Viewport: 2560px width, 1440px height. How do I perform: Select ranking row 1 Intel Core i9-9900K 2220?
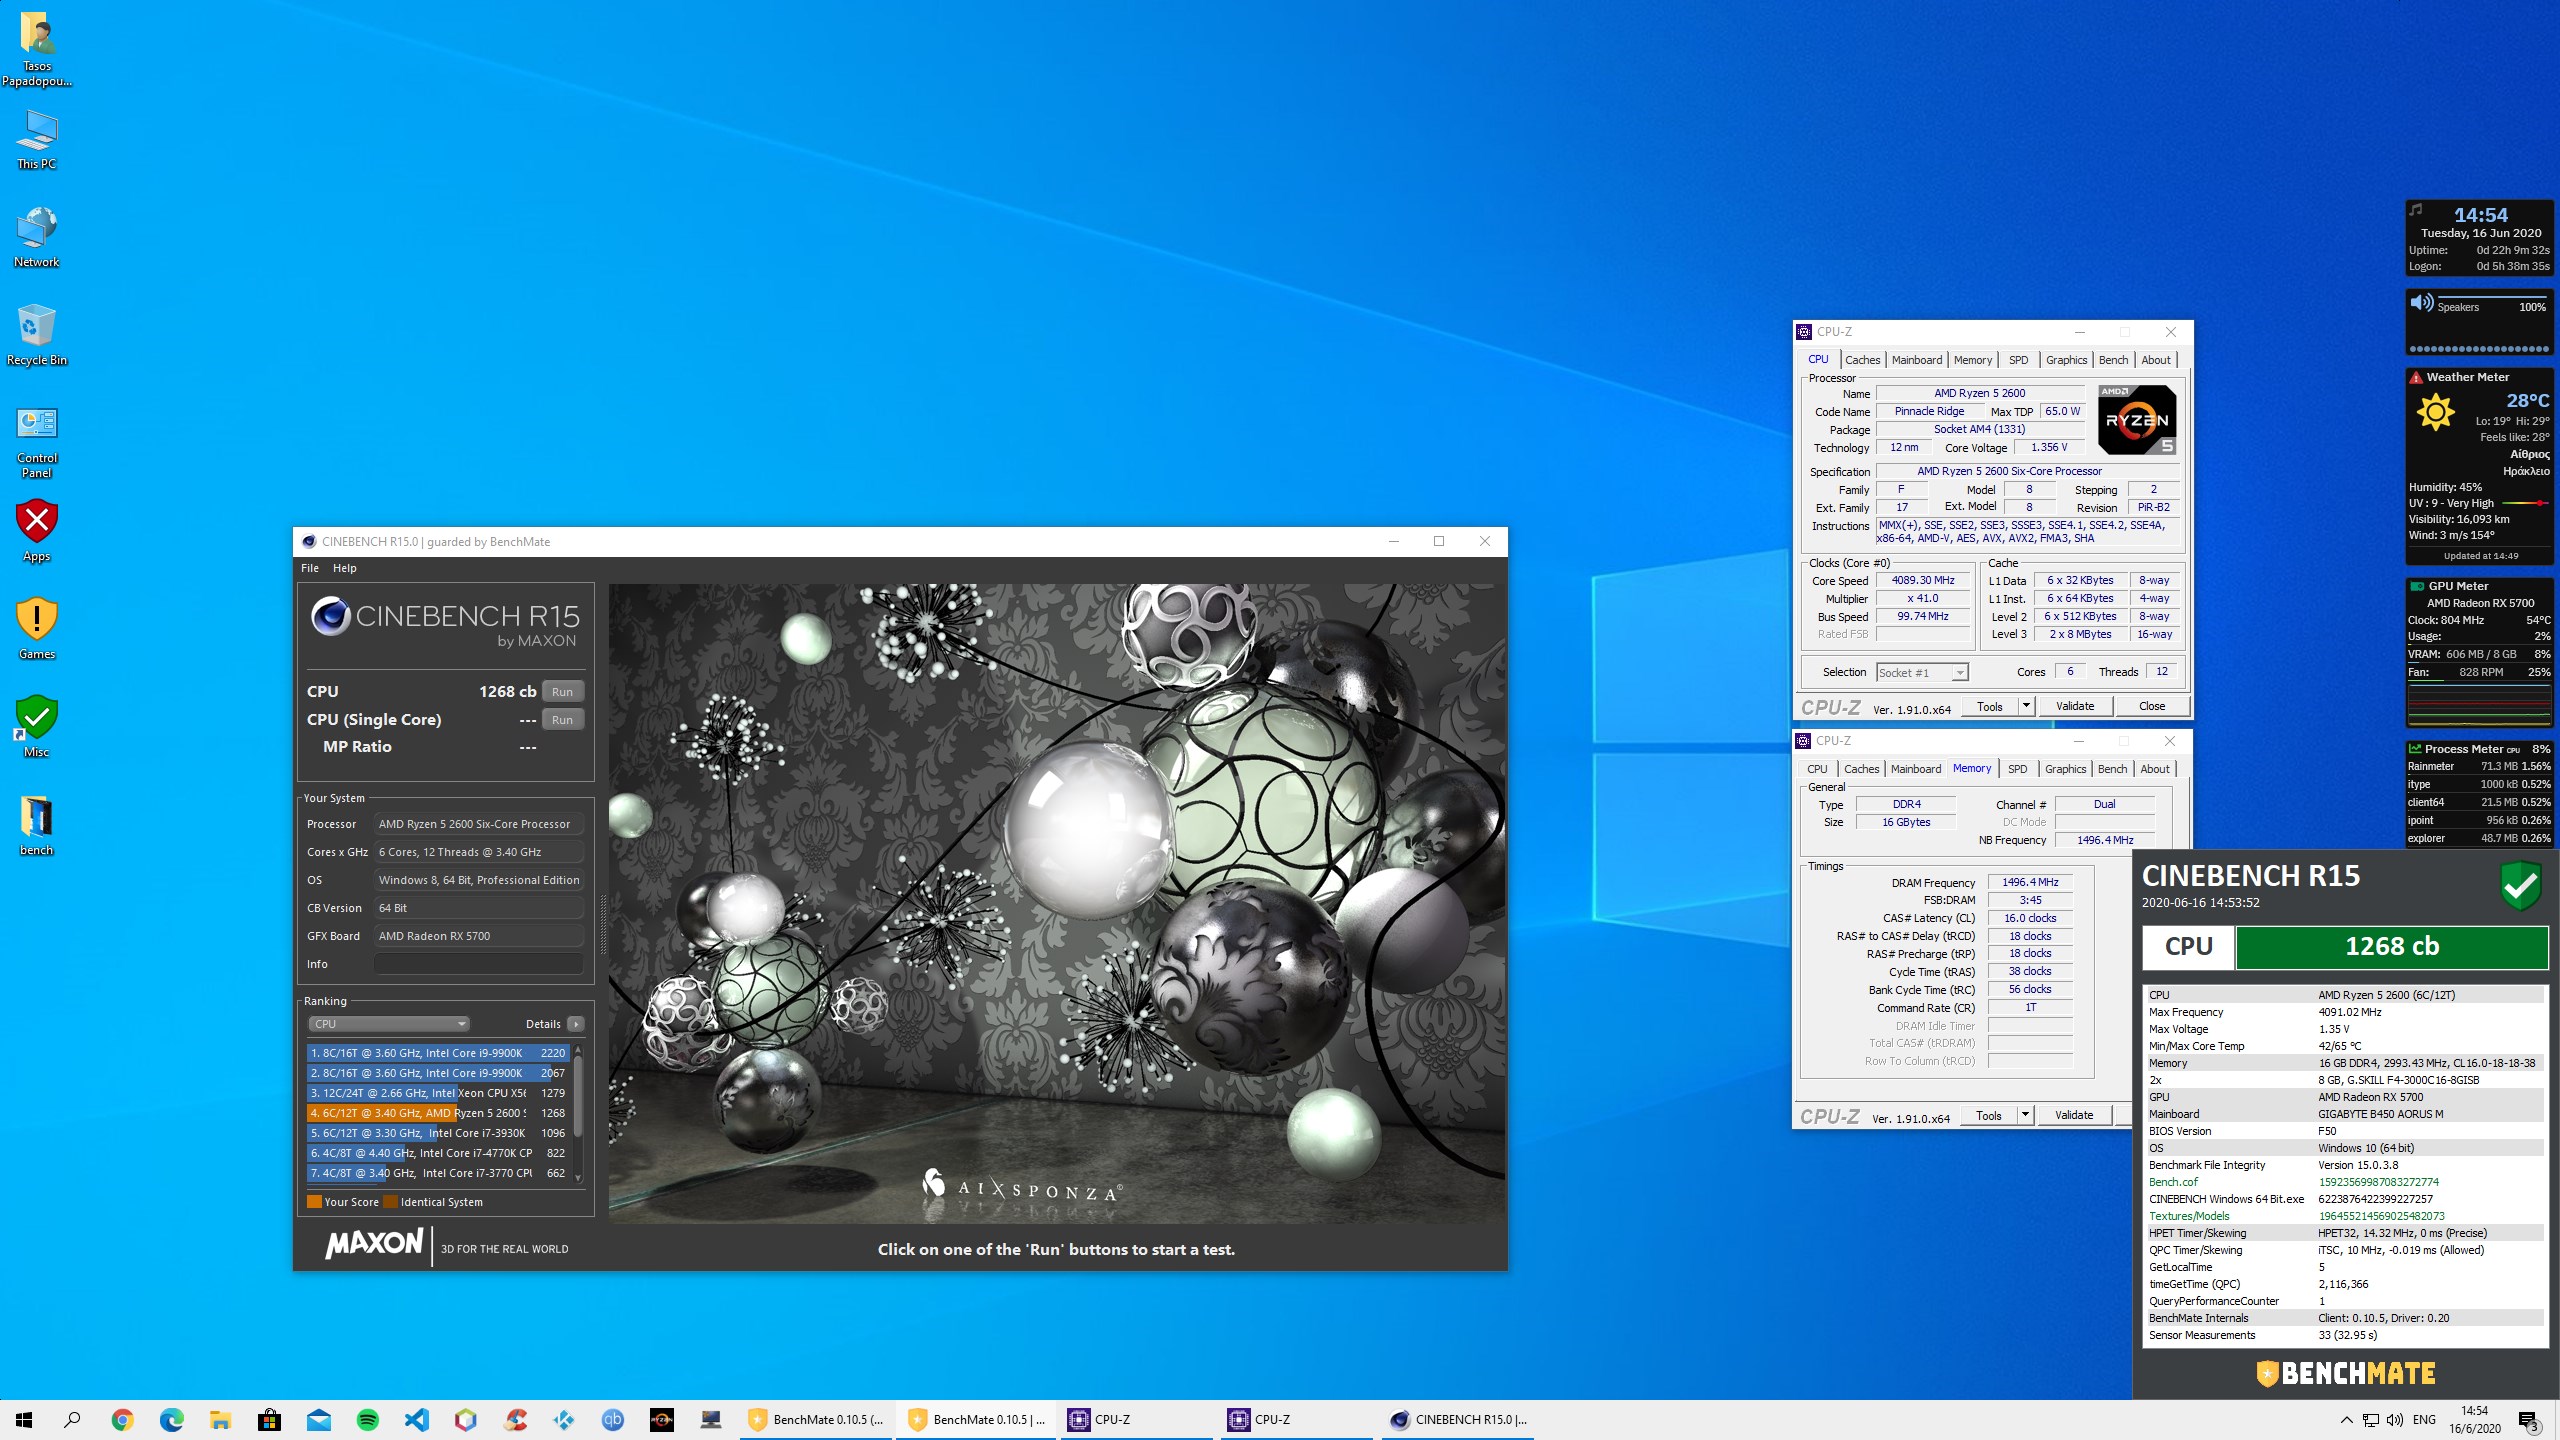[x=438, y=1053]
